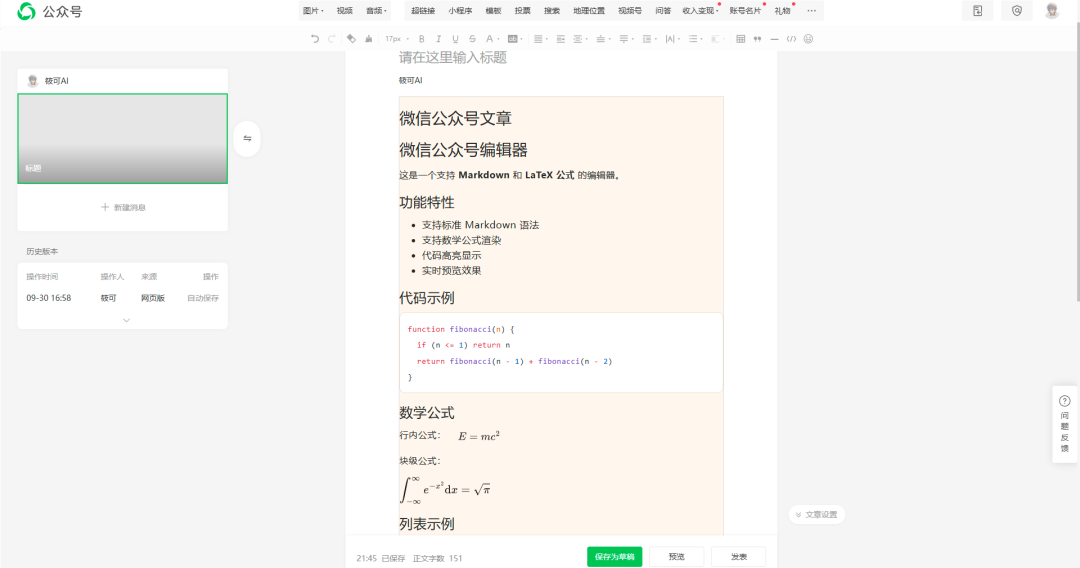The image size is (1080, 568).
Task: Insert a 小程序
Action: coord(460,10)
